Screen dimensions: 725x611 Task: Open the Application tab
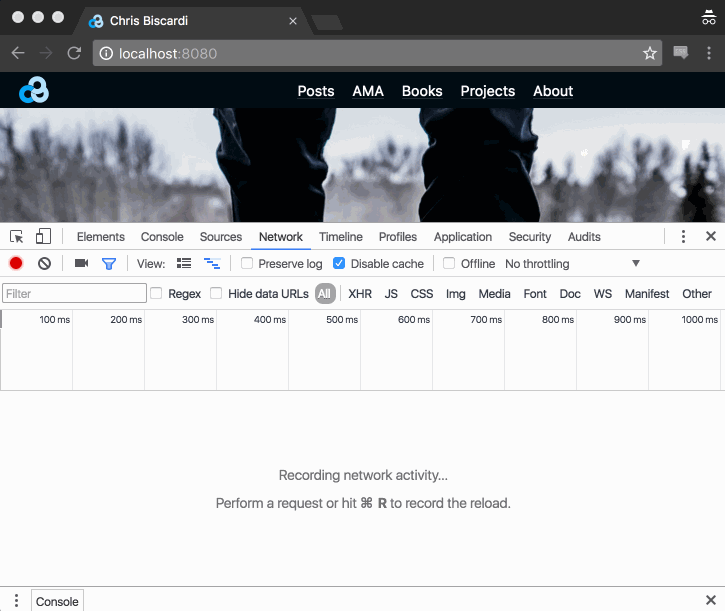tap(463, 237)
